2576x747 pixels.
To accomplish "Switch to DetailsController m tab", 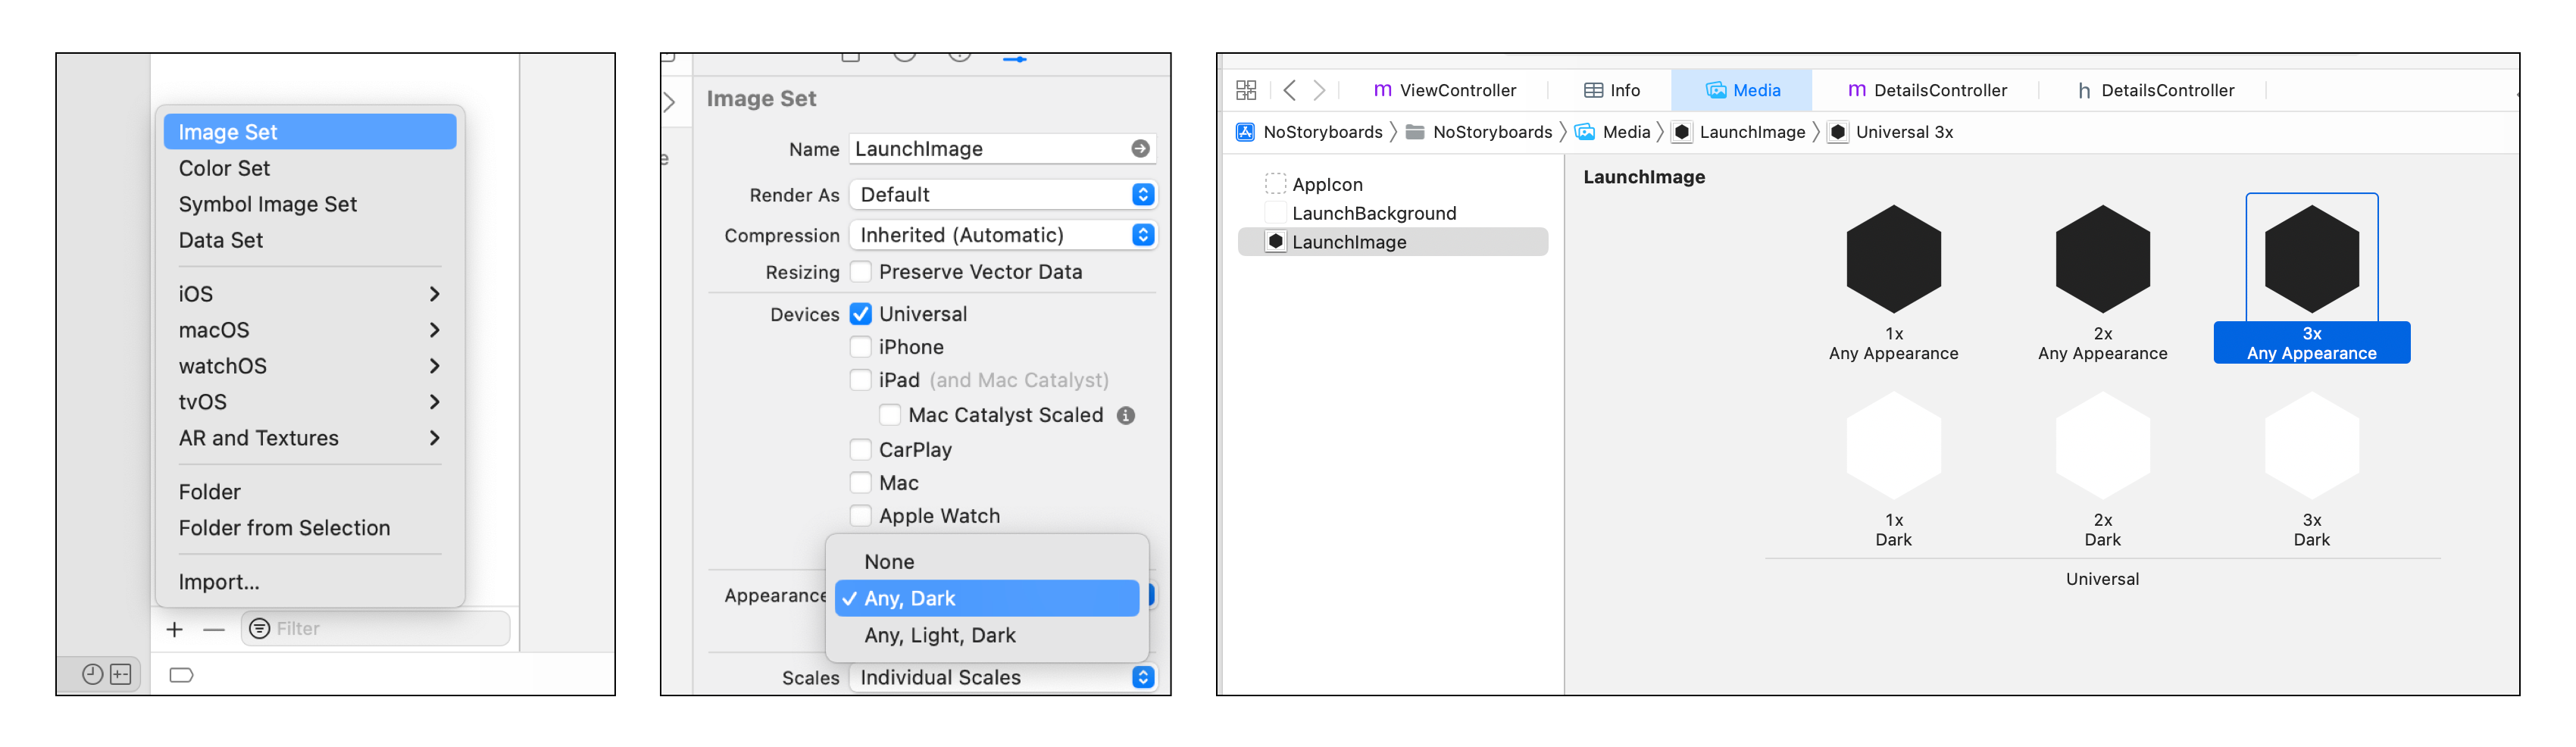I will 1927,90.
